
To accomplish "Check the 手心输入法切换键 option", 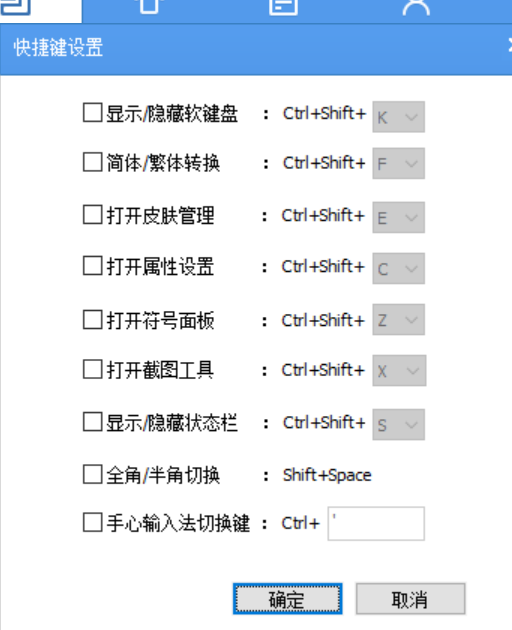I will tap(92, 523).
